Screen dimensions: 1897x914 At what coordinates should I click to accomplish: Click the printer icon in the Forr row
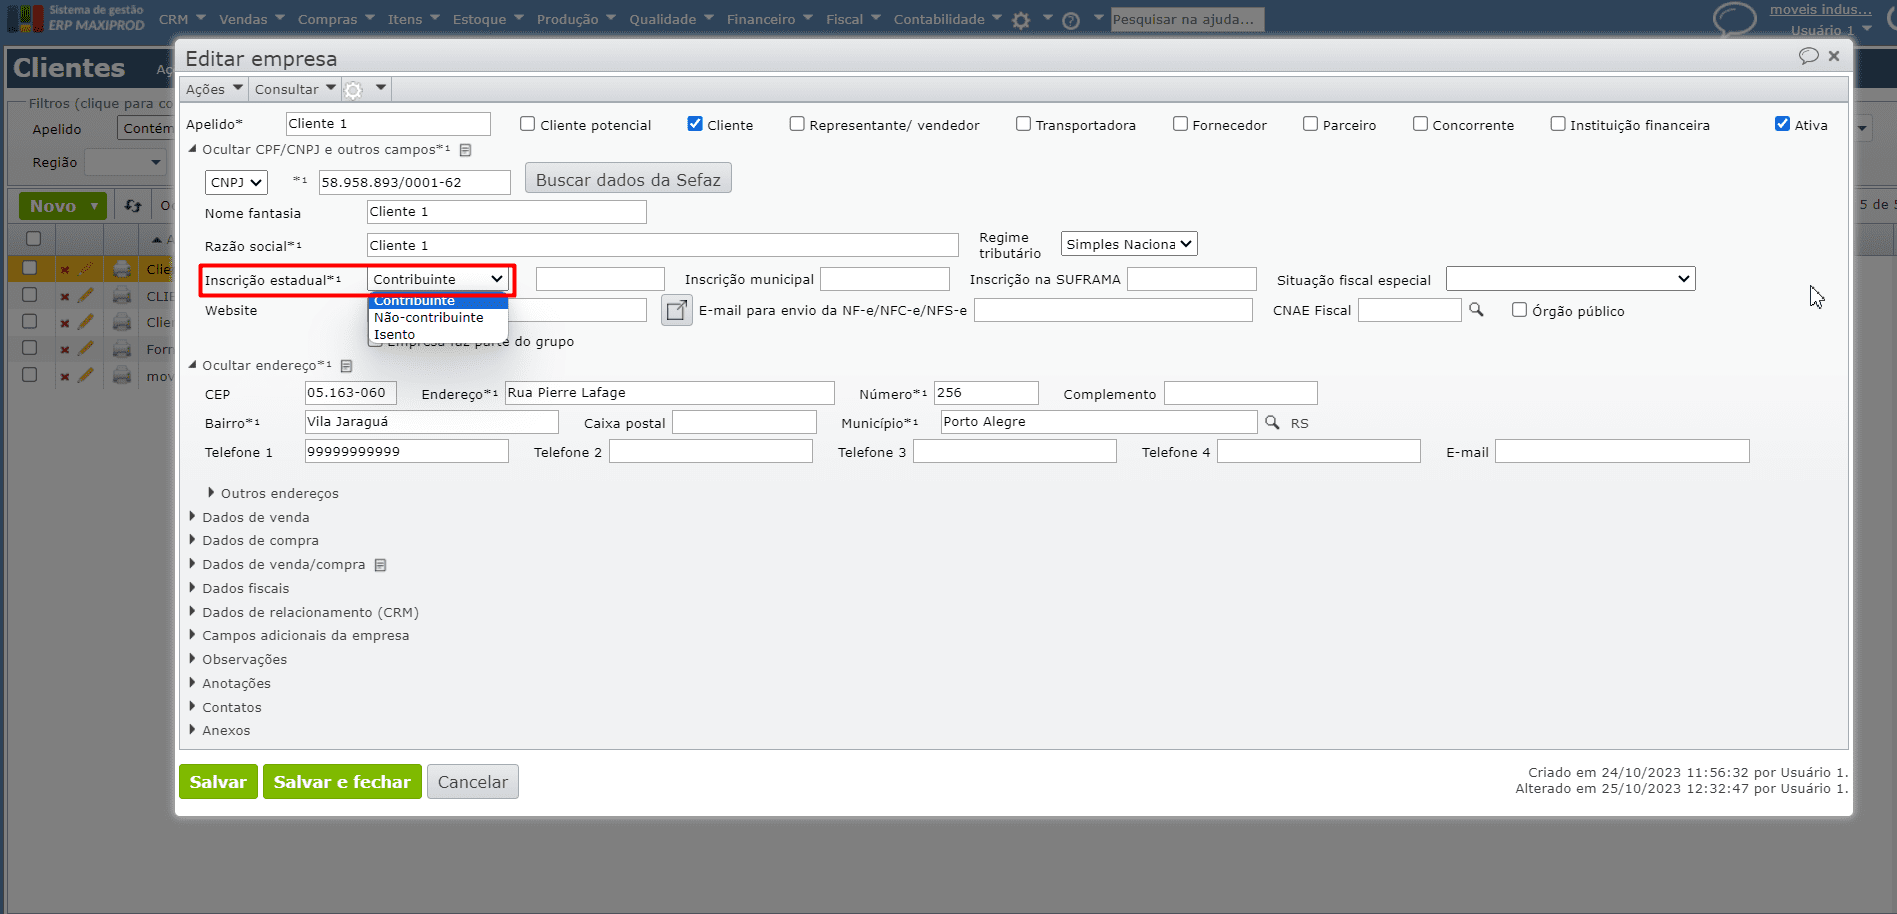tap(122, 349)
